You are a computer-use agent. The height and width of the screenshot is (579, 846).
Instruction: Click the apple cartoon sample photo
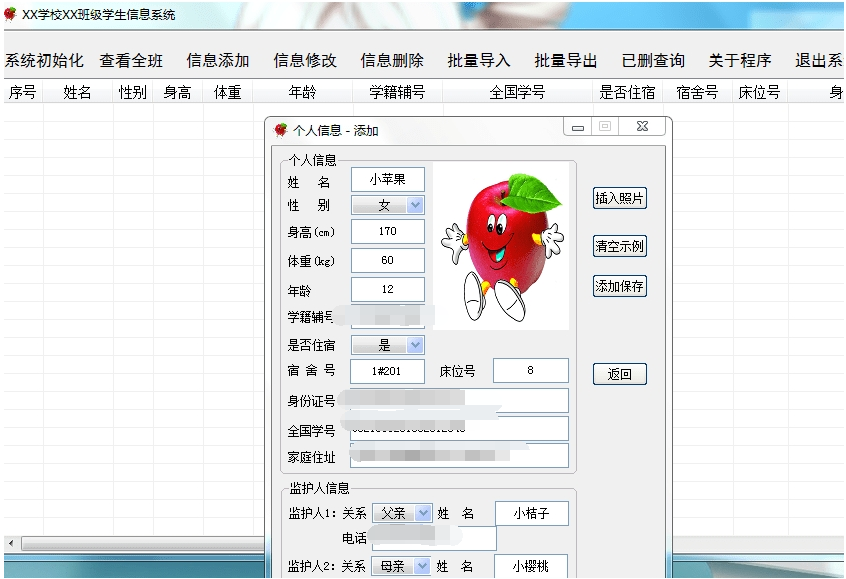click(497, 245)
